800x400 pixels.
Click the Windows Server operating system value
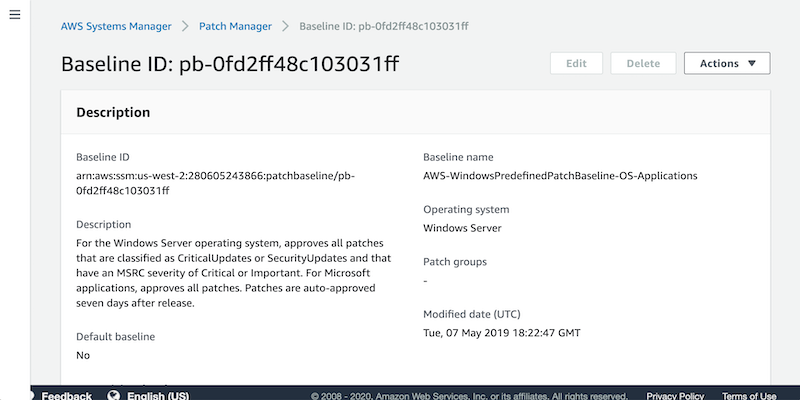[462, 228]
